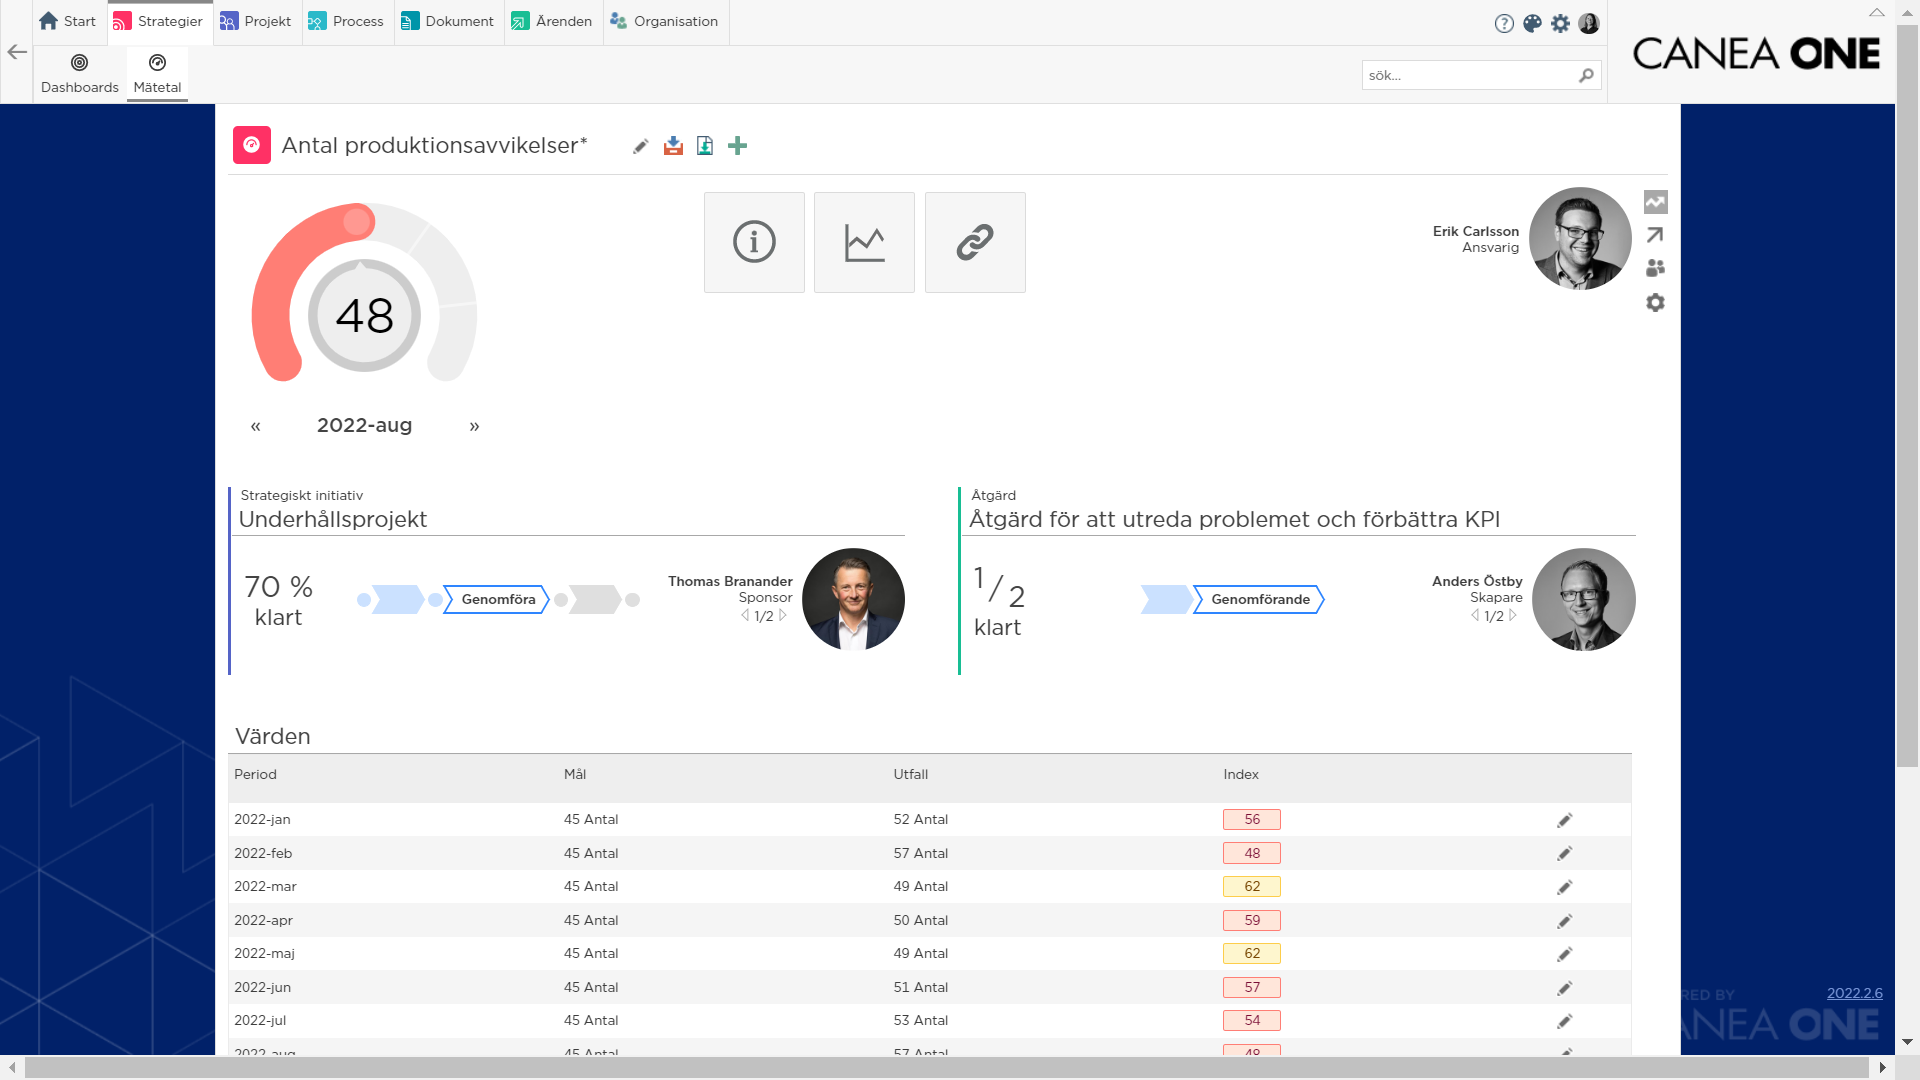
Task: Open version link 2022.2.6
Action: click(1854, 993)
